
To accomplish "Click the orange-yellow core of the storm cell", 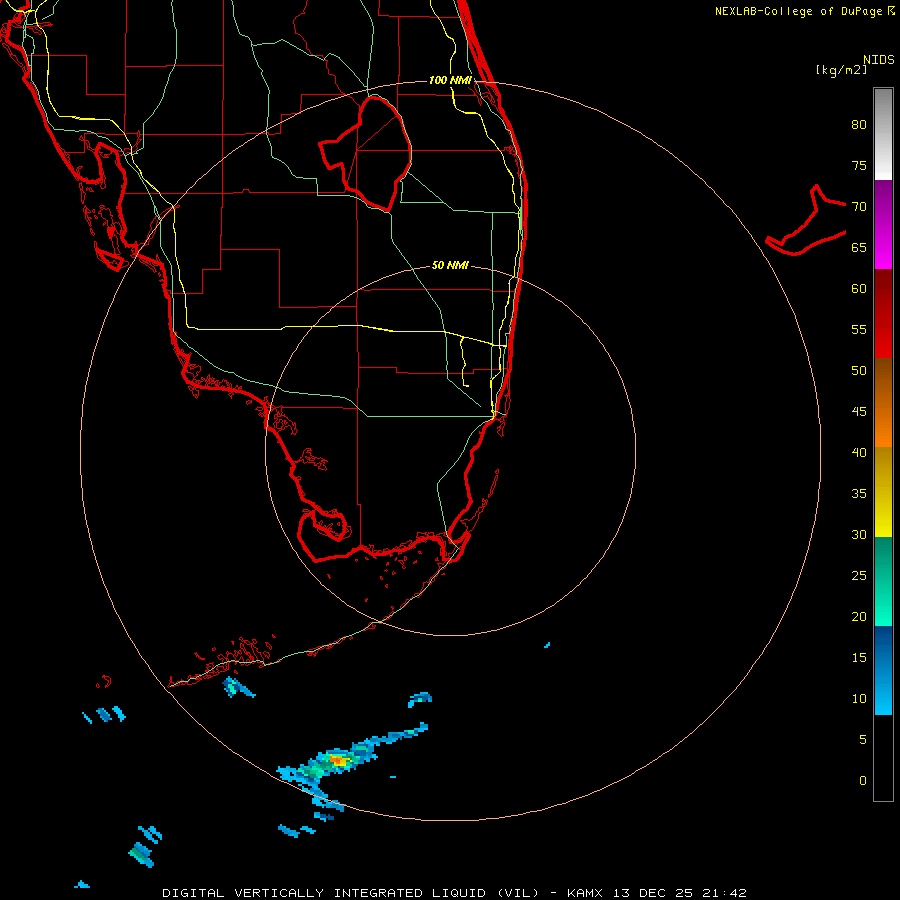I will (339, 761).
